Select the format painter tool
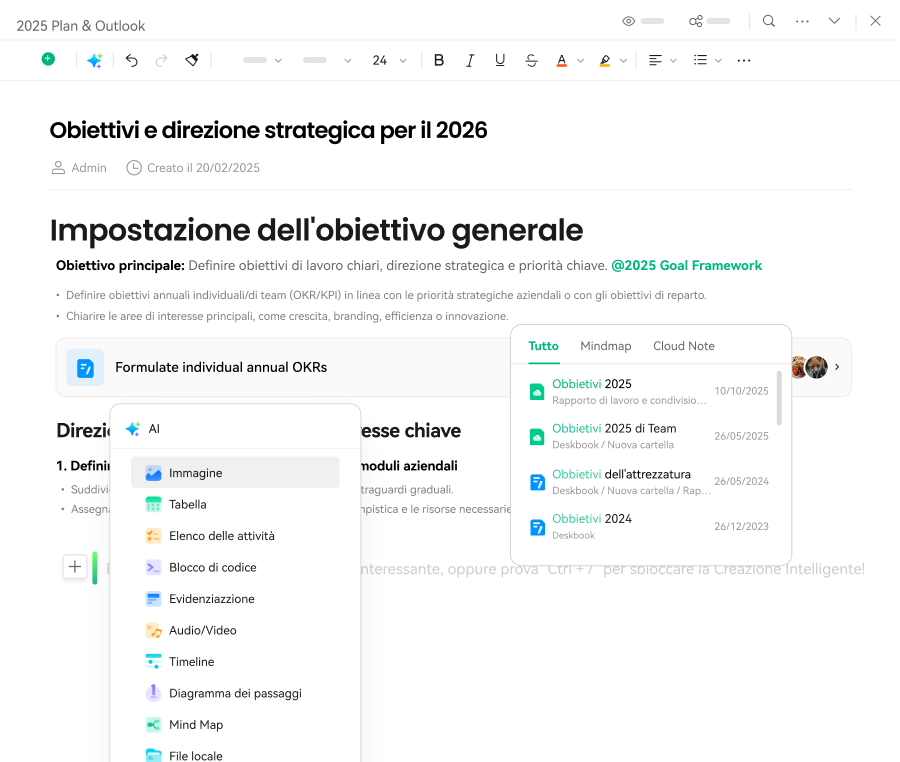The height and width of the screenshot is (762, 900). point(192,60)
